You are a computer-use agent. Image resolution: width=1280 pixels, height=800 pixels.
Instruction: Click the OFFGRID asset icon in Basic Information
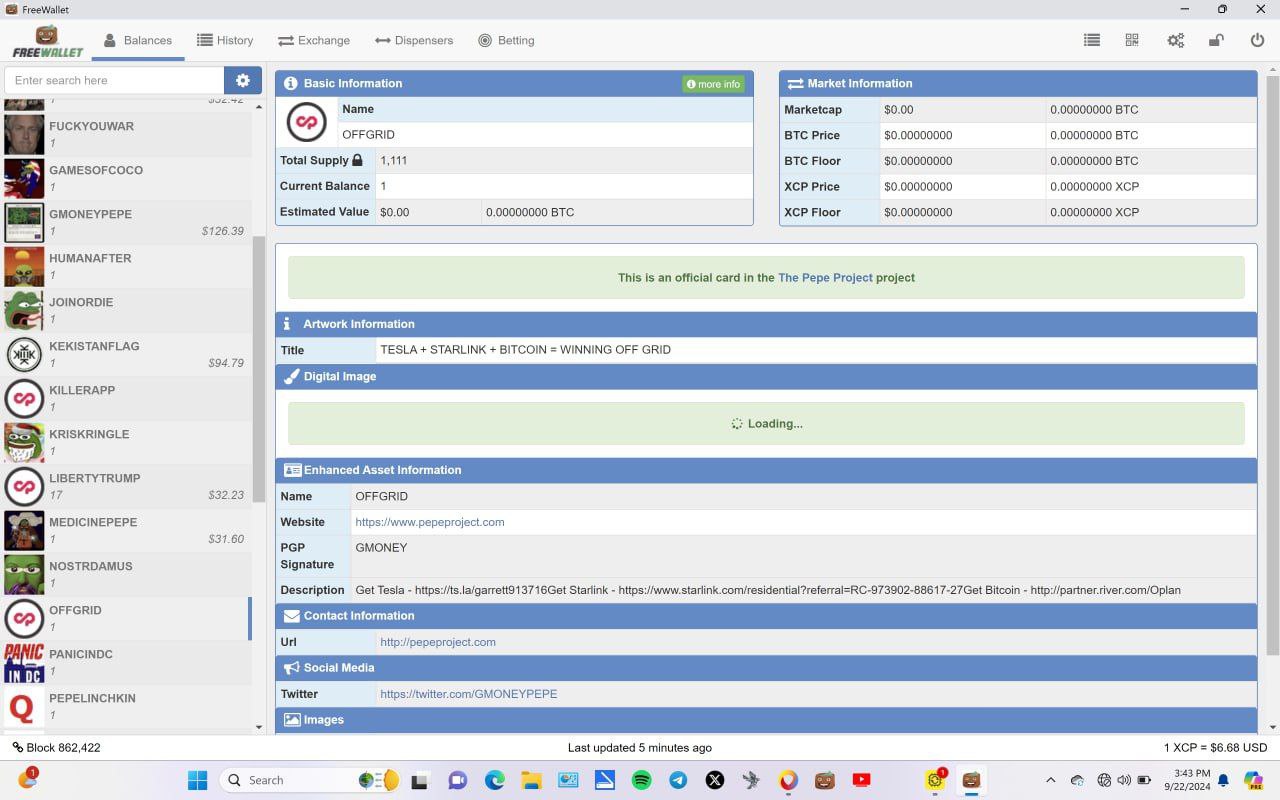307,122
